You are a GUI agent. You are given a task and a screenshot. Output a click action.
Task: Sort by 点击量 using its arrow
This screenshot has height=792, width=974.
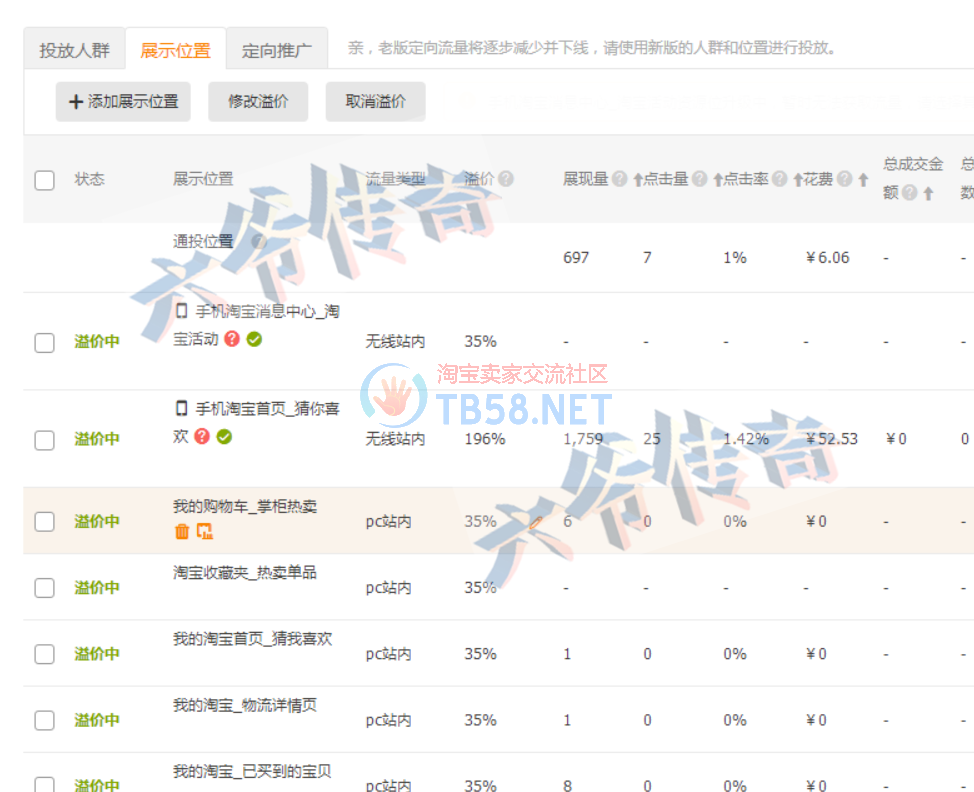click(718, 180)
